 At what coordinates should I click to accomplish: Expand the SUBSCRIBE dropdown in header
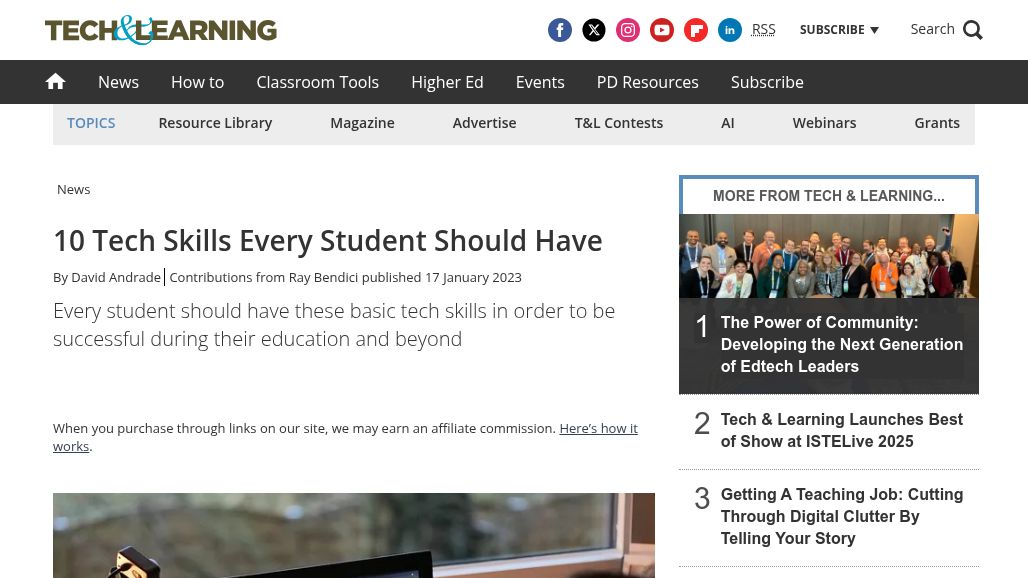(839, 29)
